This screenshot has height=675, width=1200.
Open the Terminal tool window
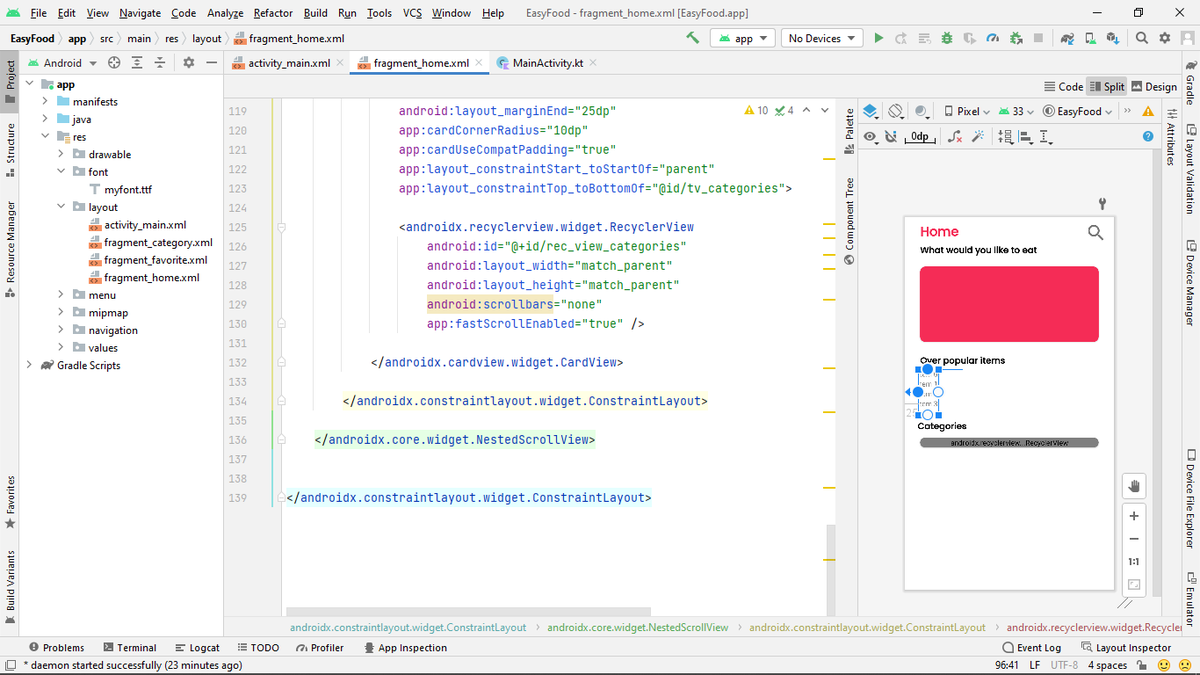tap(129, 647)
